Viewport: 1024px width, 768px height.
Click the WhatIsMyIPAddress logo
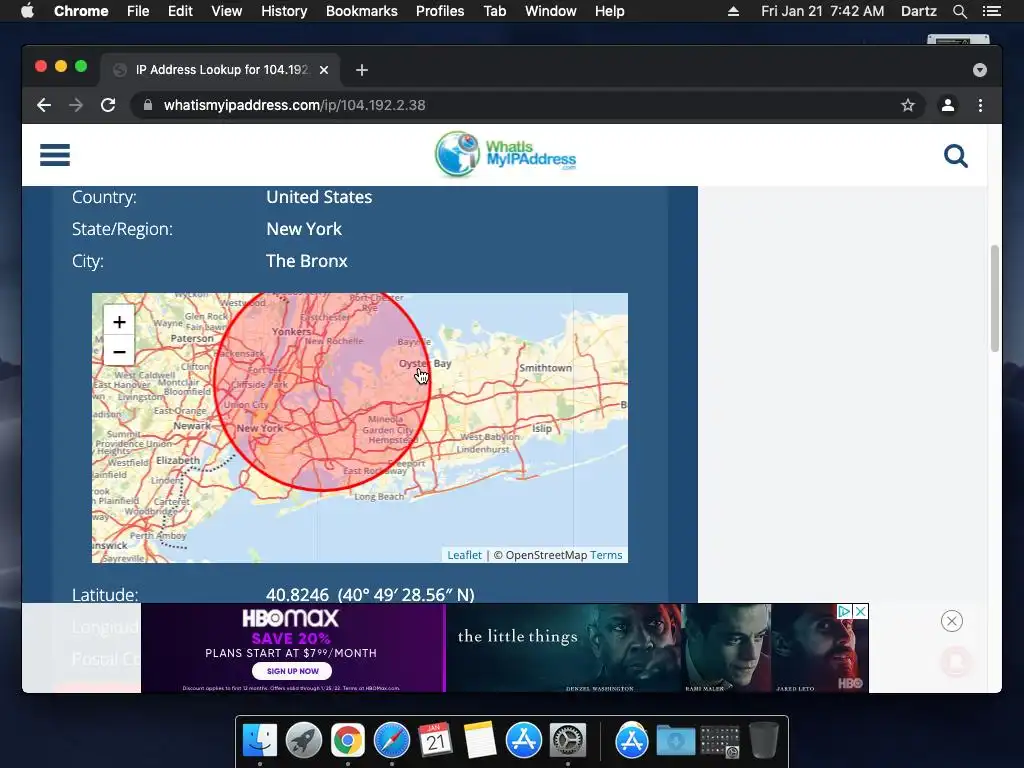[x=505, y=155]
